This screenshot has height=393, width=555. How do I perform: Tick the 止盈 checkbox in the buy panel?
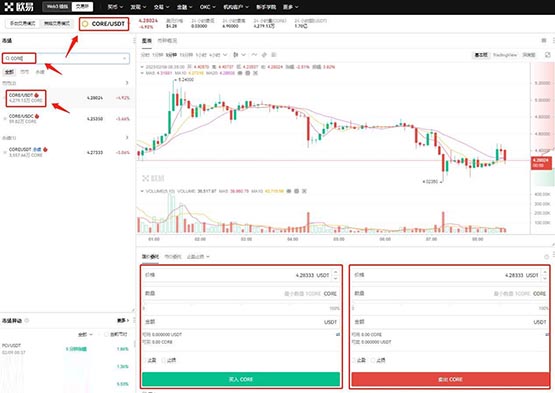coord(145,360)
